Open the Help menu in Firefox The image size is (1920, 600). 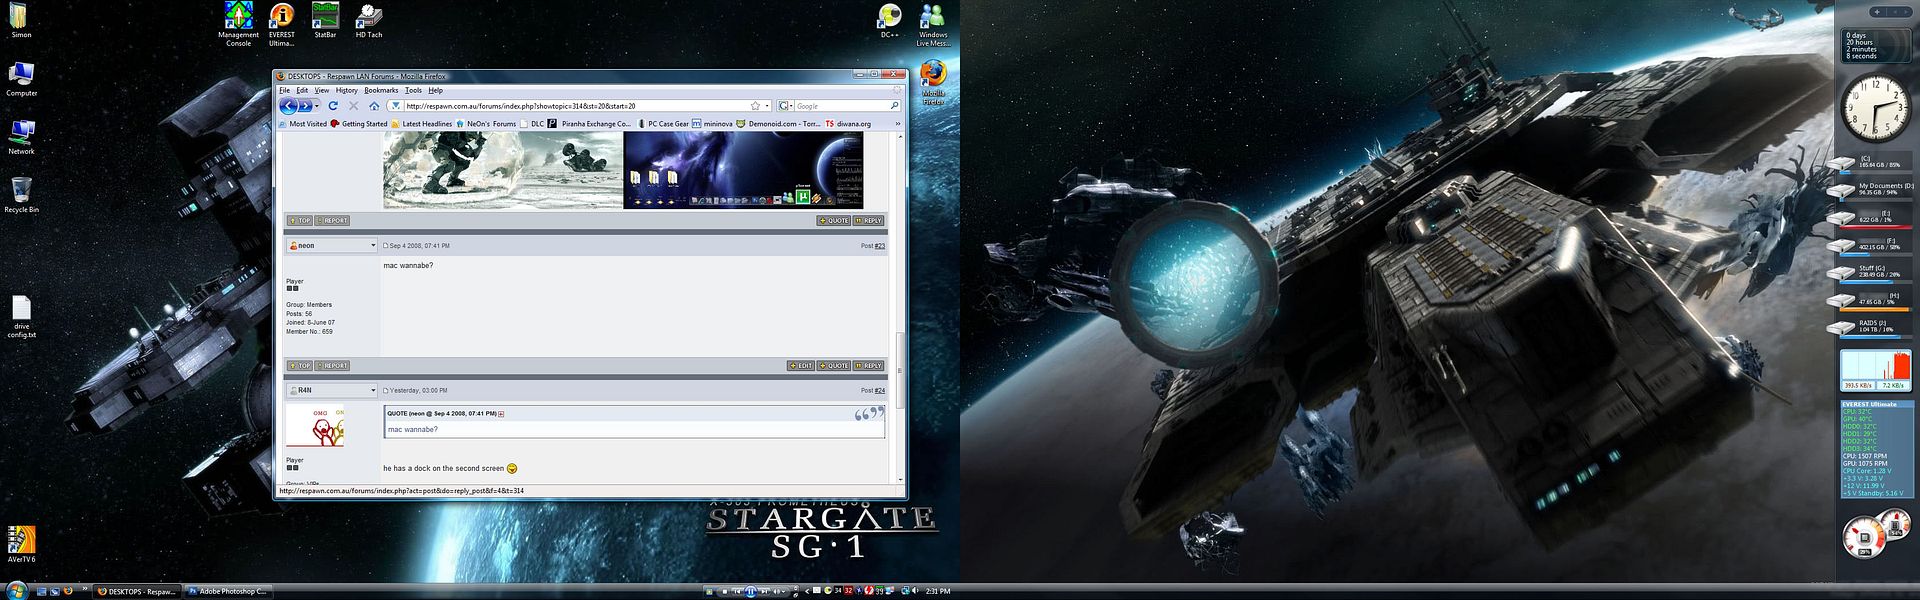[x=435, y=90]
